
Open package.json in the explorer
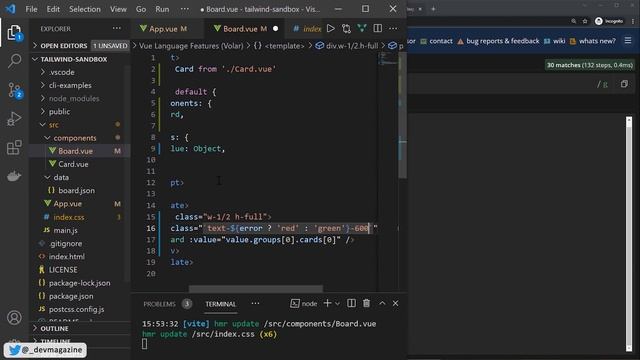[71, 296]
